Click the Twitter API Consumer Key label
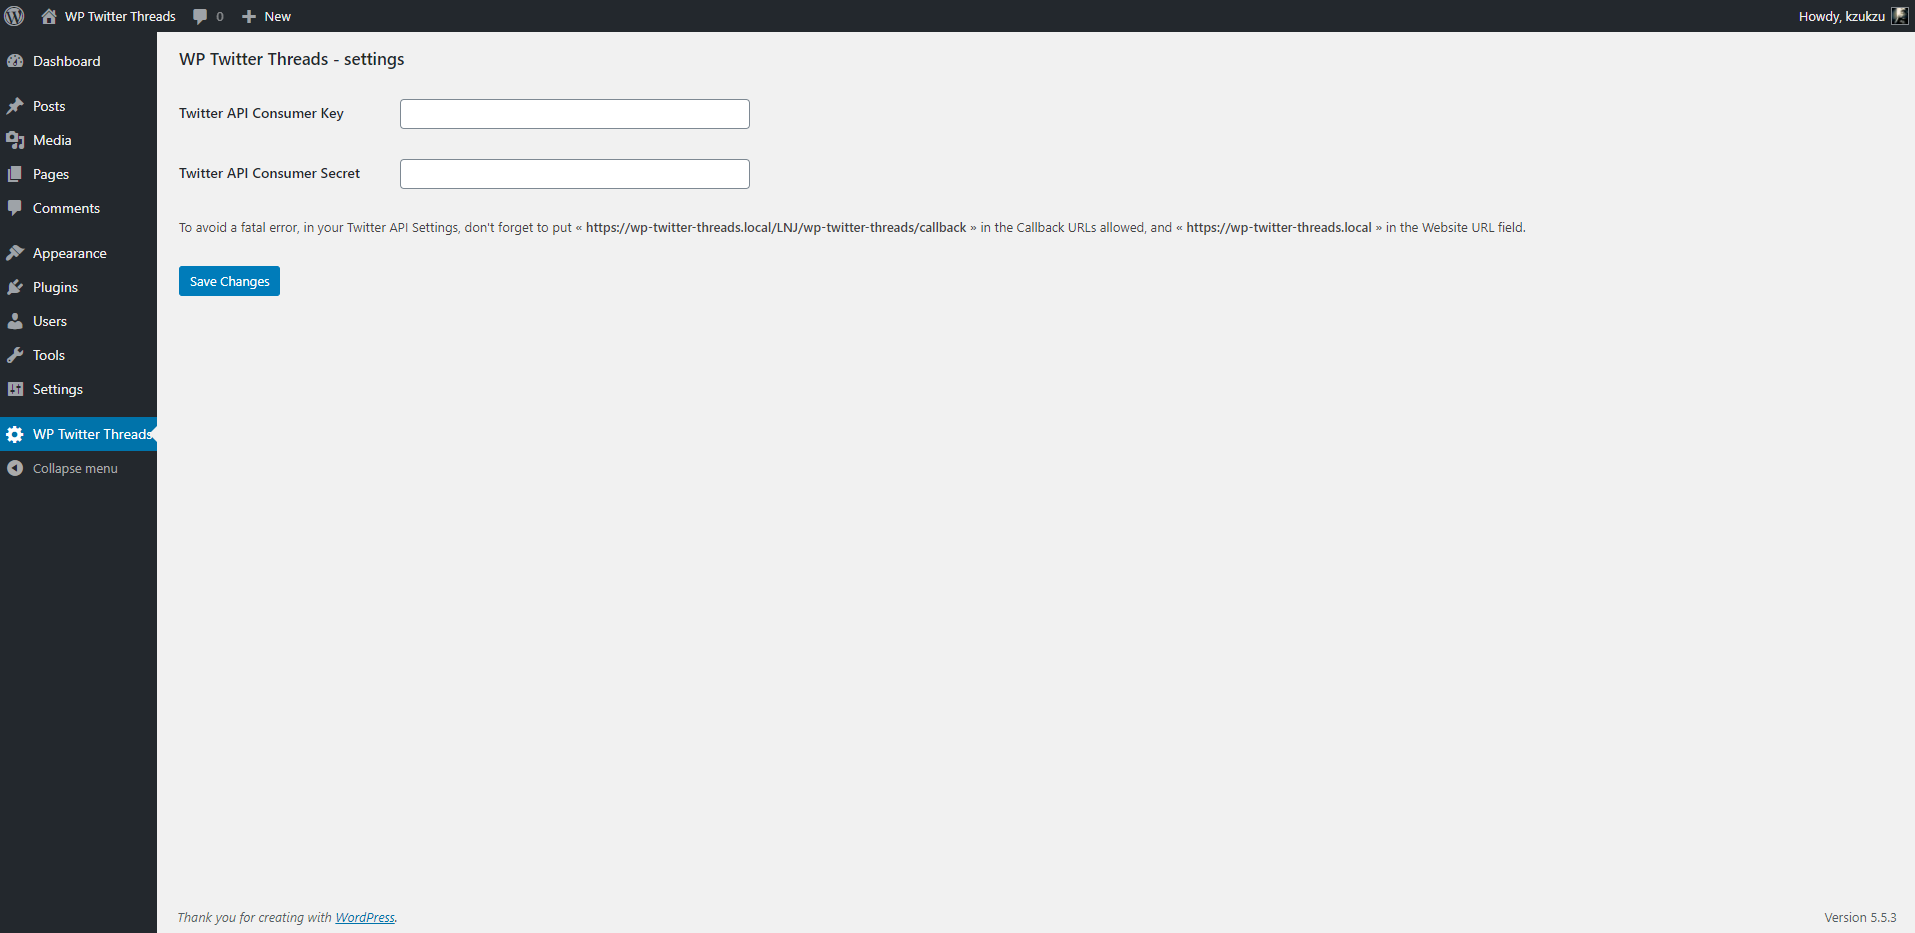 click(261, 113)
